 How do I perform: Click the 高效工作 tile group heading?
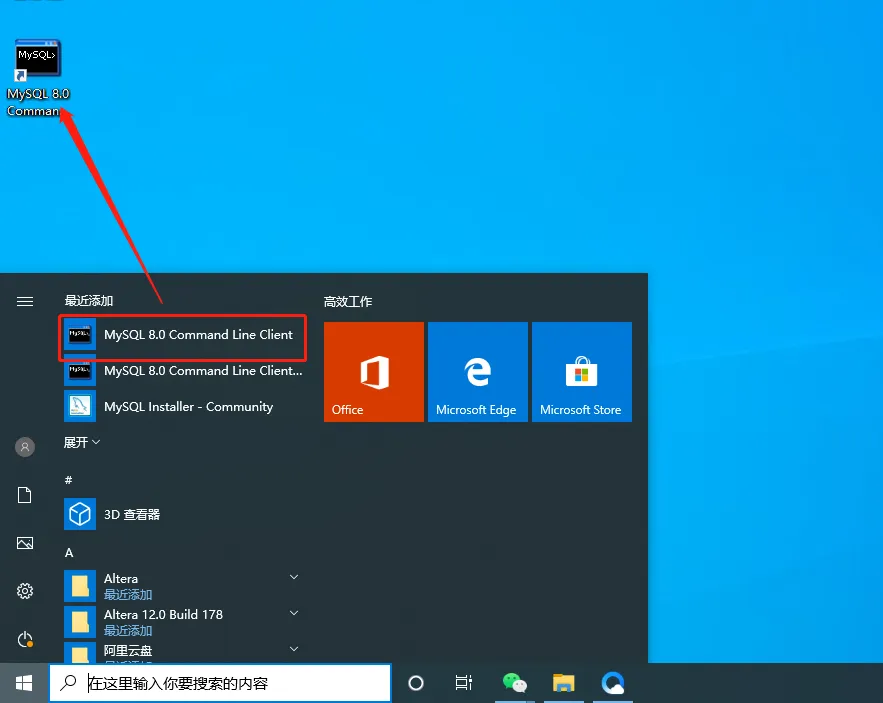[347, 301]
